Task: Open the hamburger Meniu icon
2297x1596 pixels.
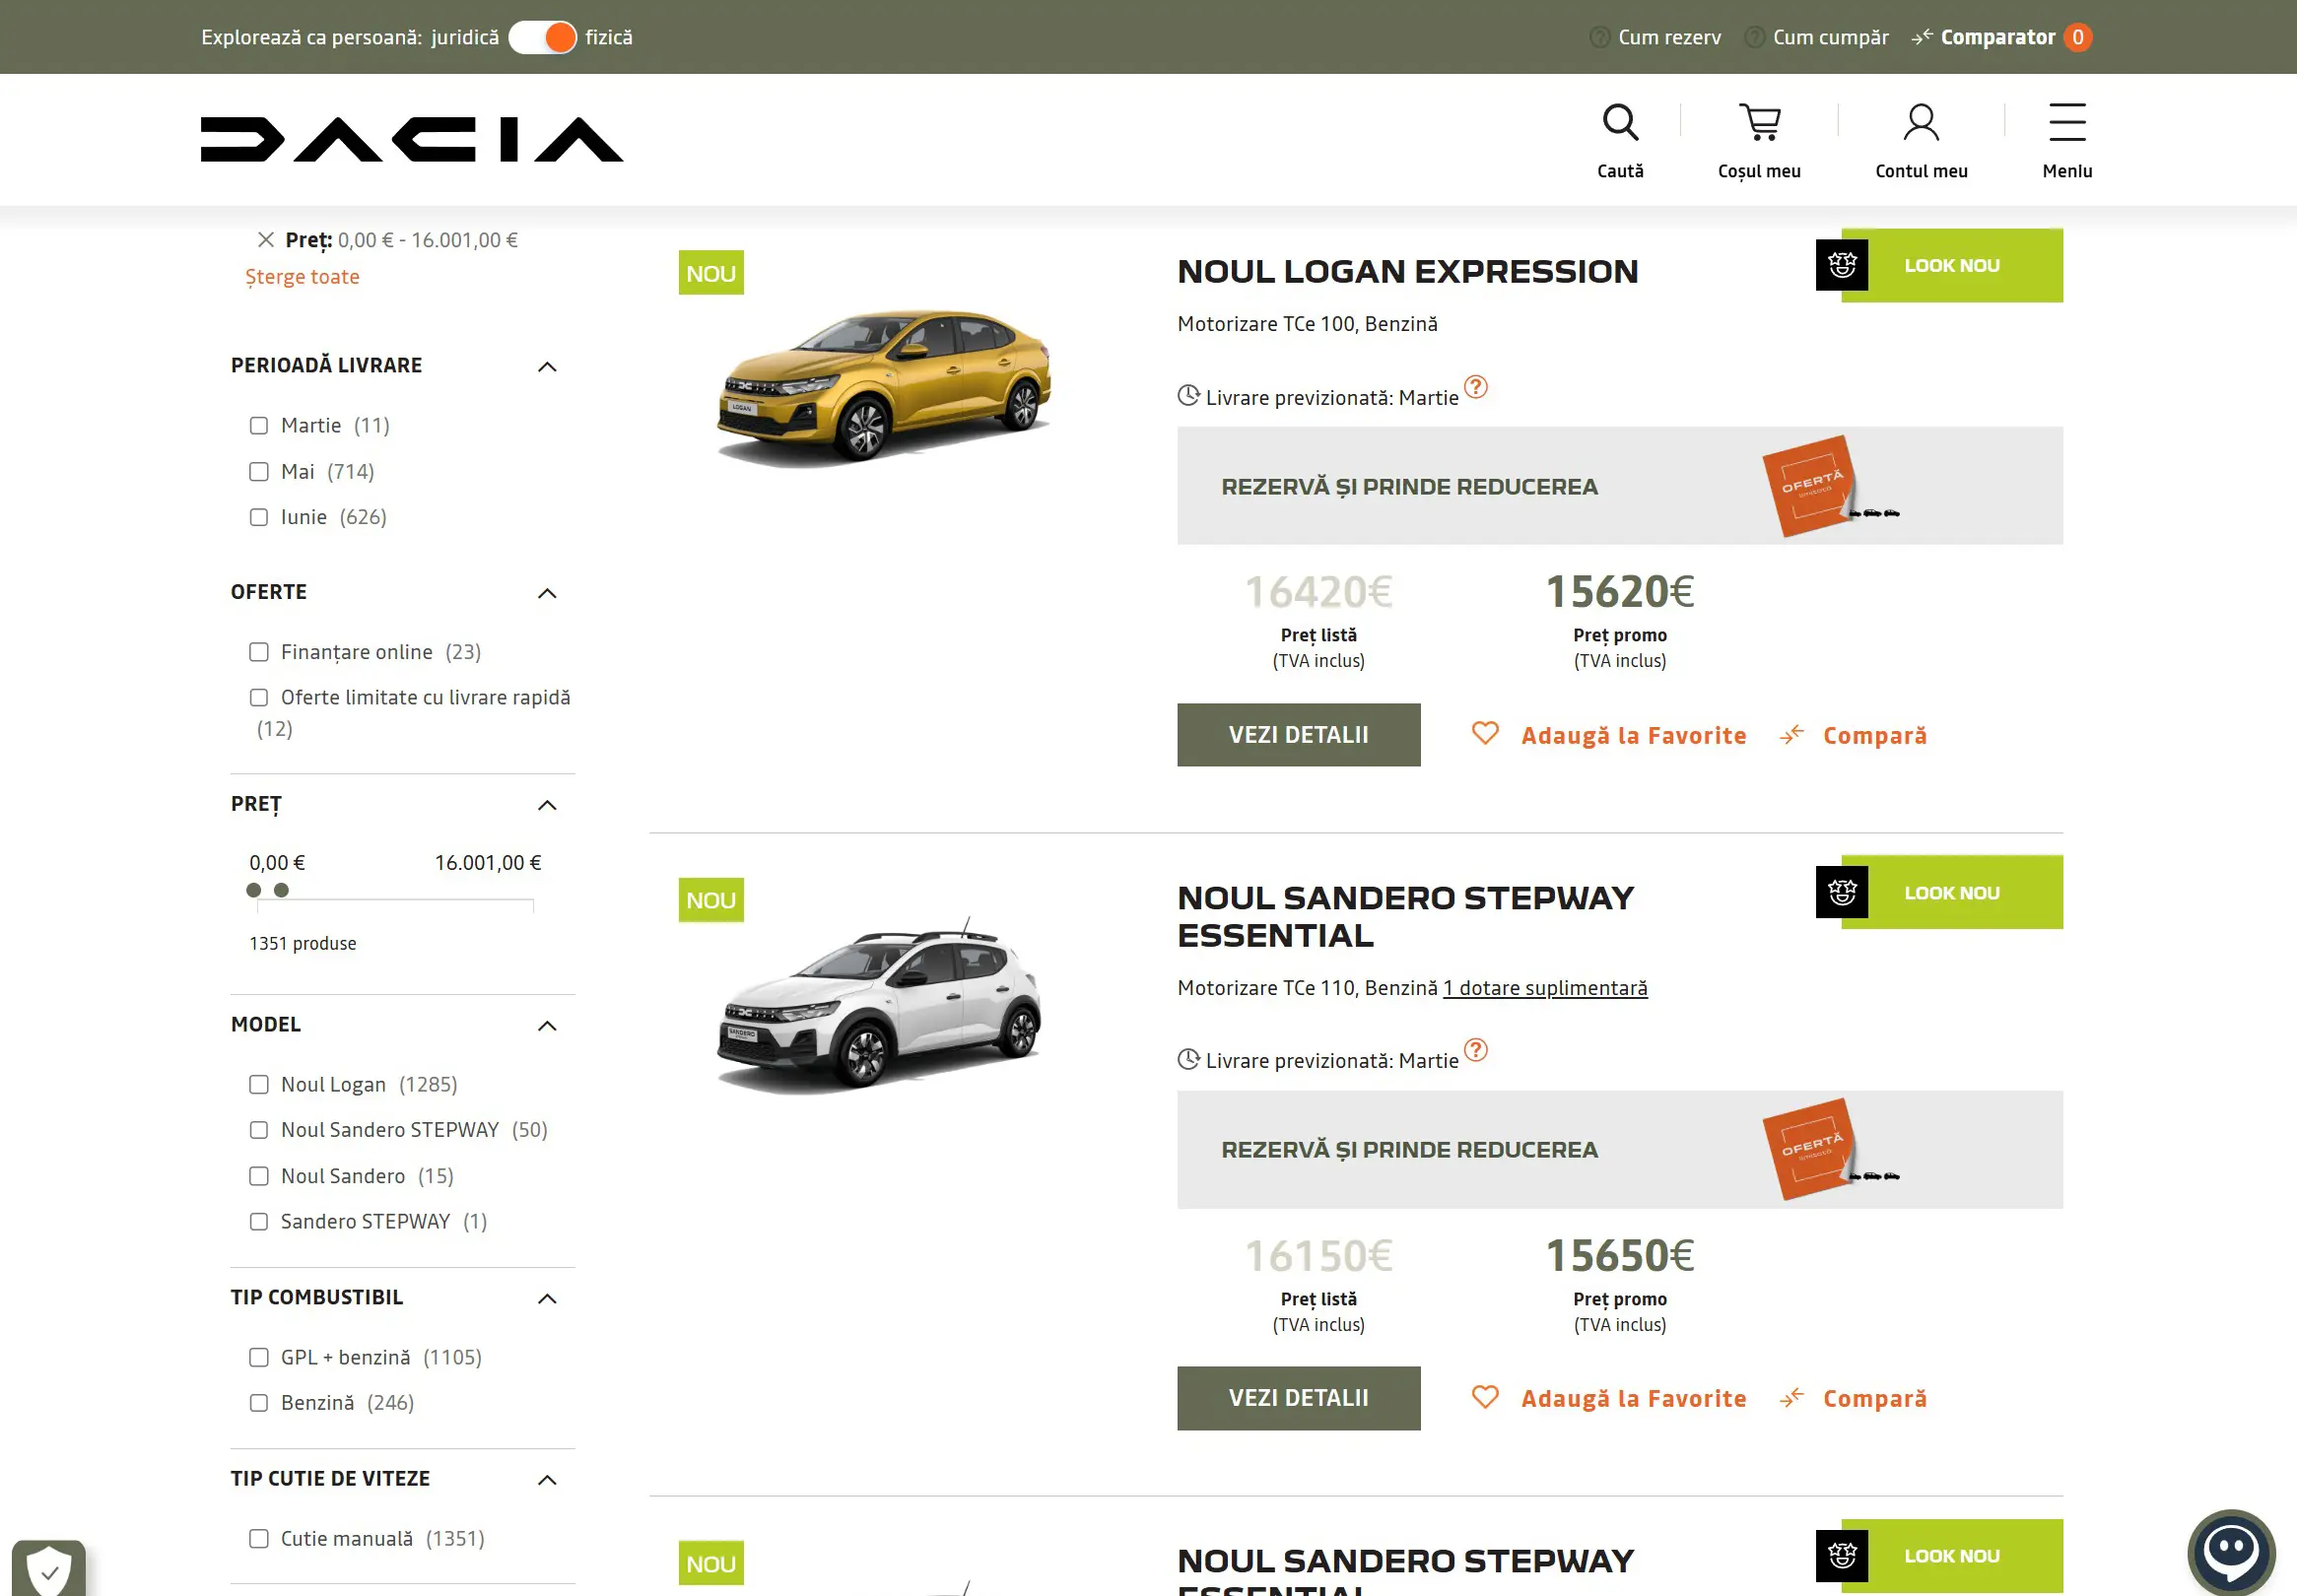Action: (x=2067, y=123)
